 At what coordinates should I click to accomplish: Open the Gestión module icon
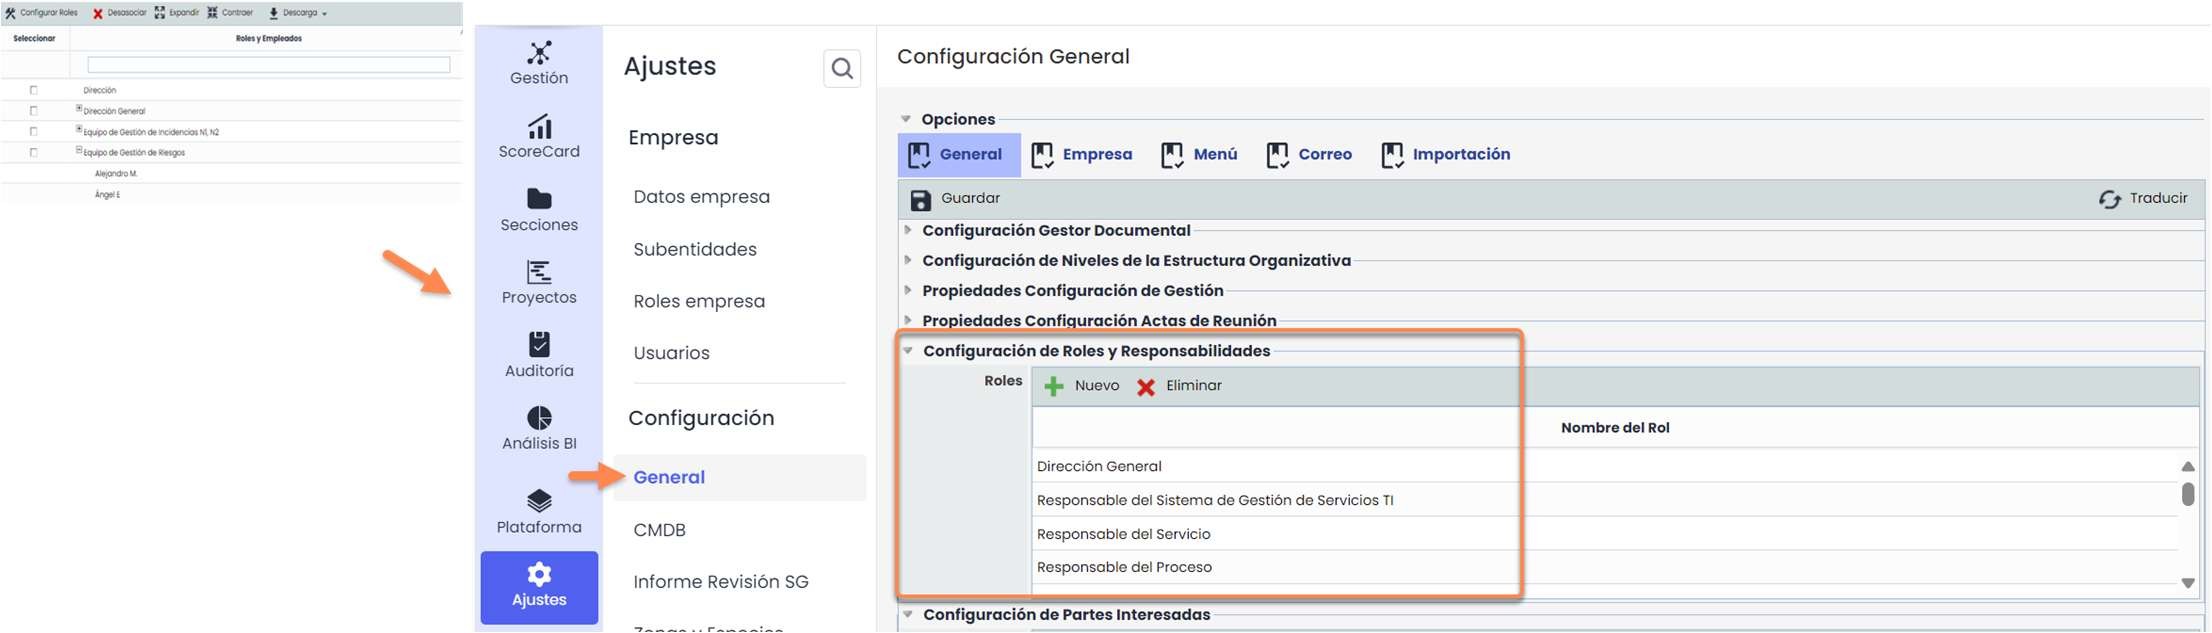point(539,52)
